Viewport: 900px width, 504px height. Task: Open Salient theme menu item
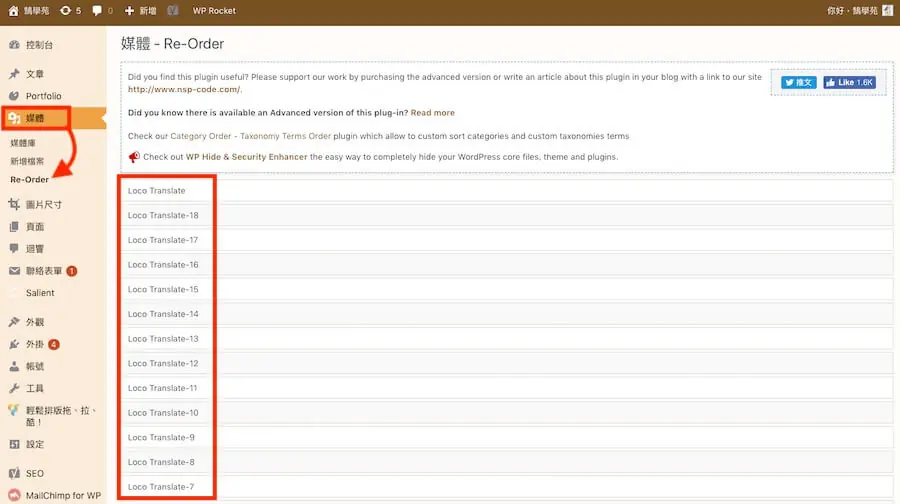coord(40,293)
